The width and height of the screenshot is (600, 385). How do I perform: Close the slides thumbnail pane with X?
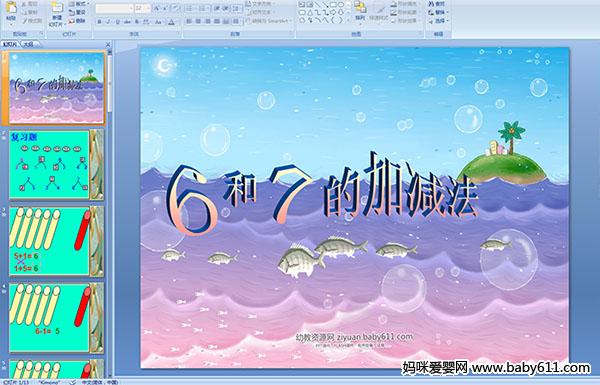(108, 44)
